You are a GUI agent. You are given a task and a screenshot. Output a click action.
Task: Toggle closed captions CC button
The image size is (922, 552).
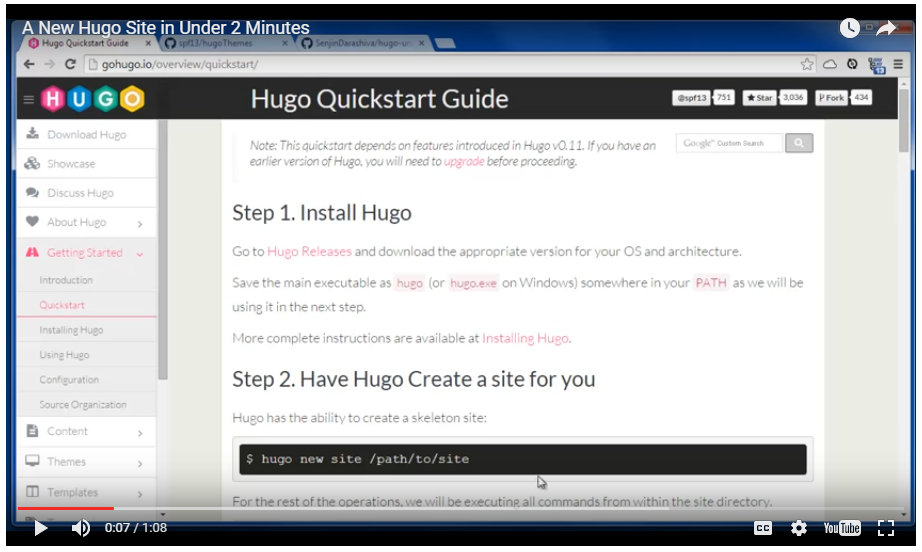coord(763,528)
